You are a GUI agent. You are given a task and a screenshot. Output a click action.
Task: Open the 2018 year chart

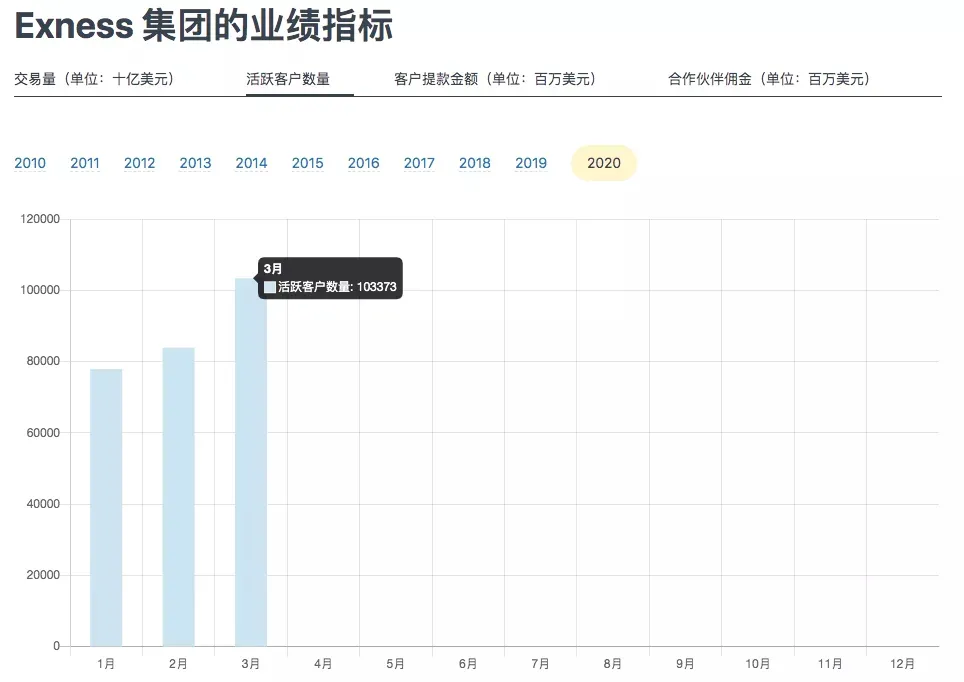coord(475,163)
